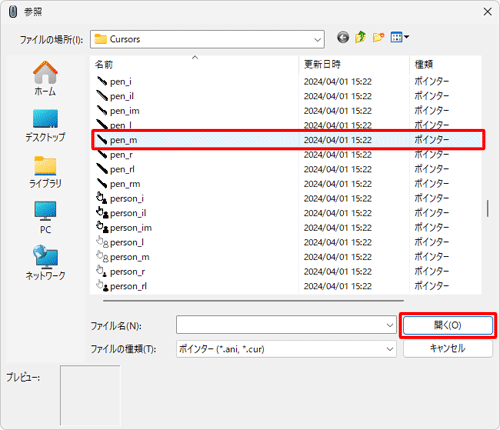The image size is (500, 430).
Task: Select the person_im cursor file icon
Action: click(x=102, y=227)
